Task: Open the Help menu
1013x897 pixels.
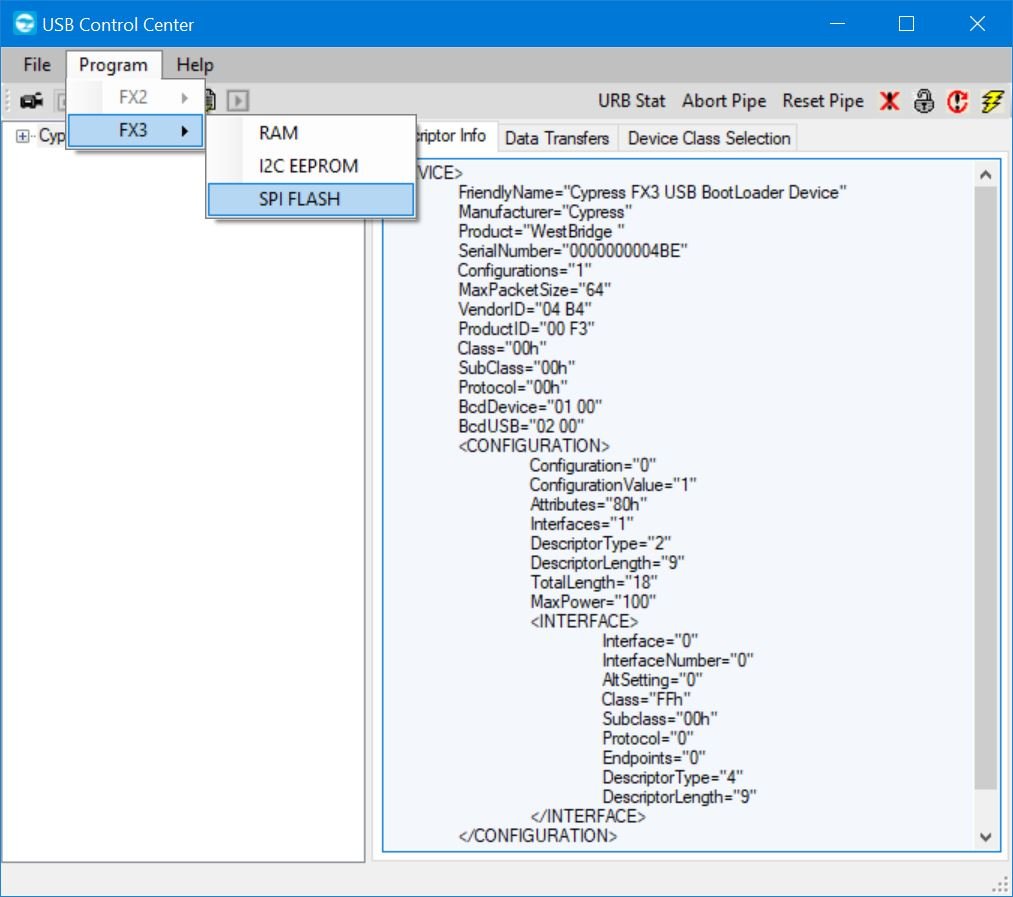Action: 194,65
